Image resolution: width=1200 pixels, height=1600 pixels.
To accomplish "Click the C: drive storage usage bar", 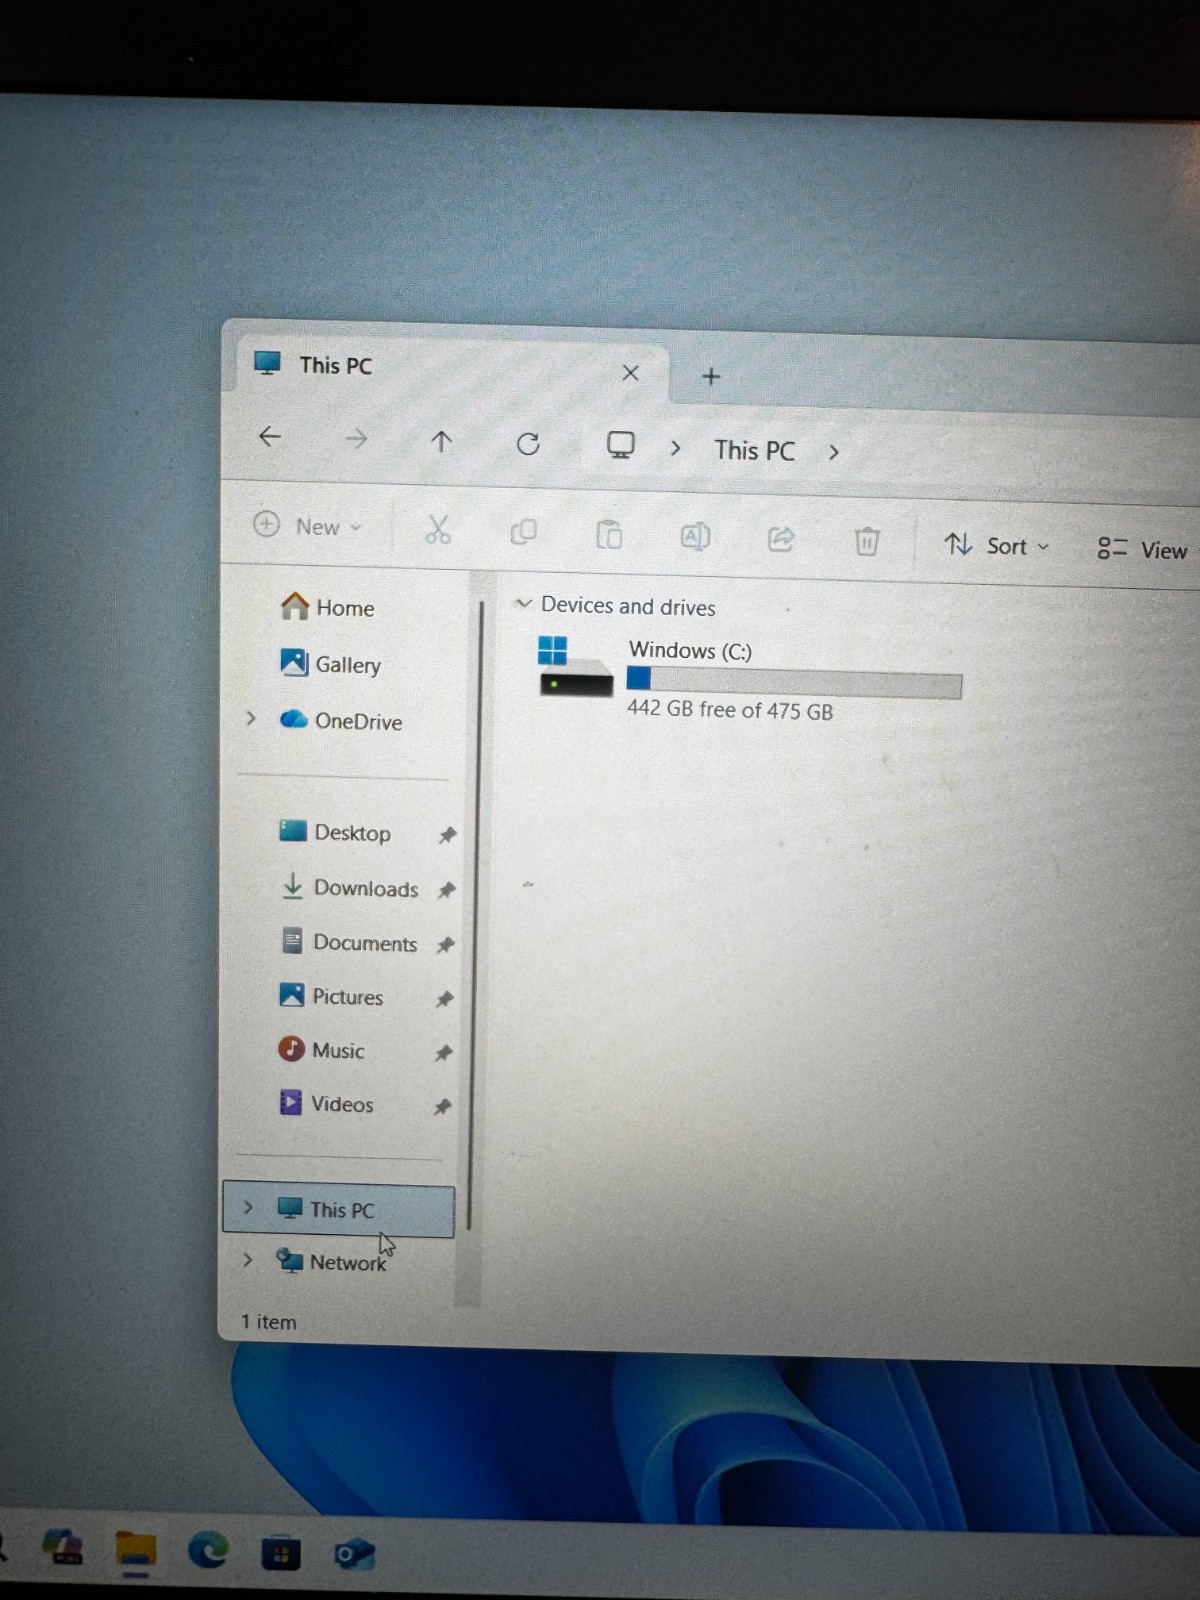I will 794,684.
